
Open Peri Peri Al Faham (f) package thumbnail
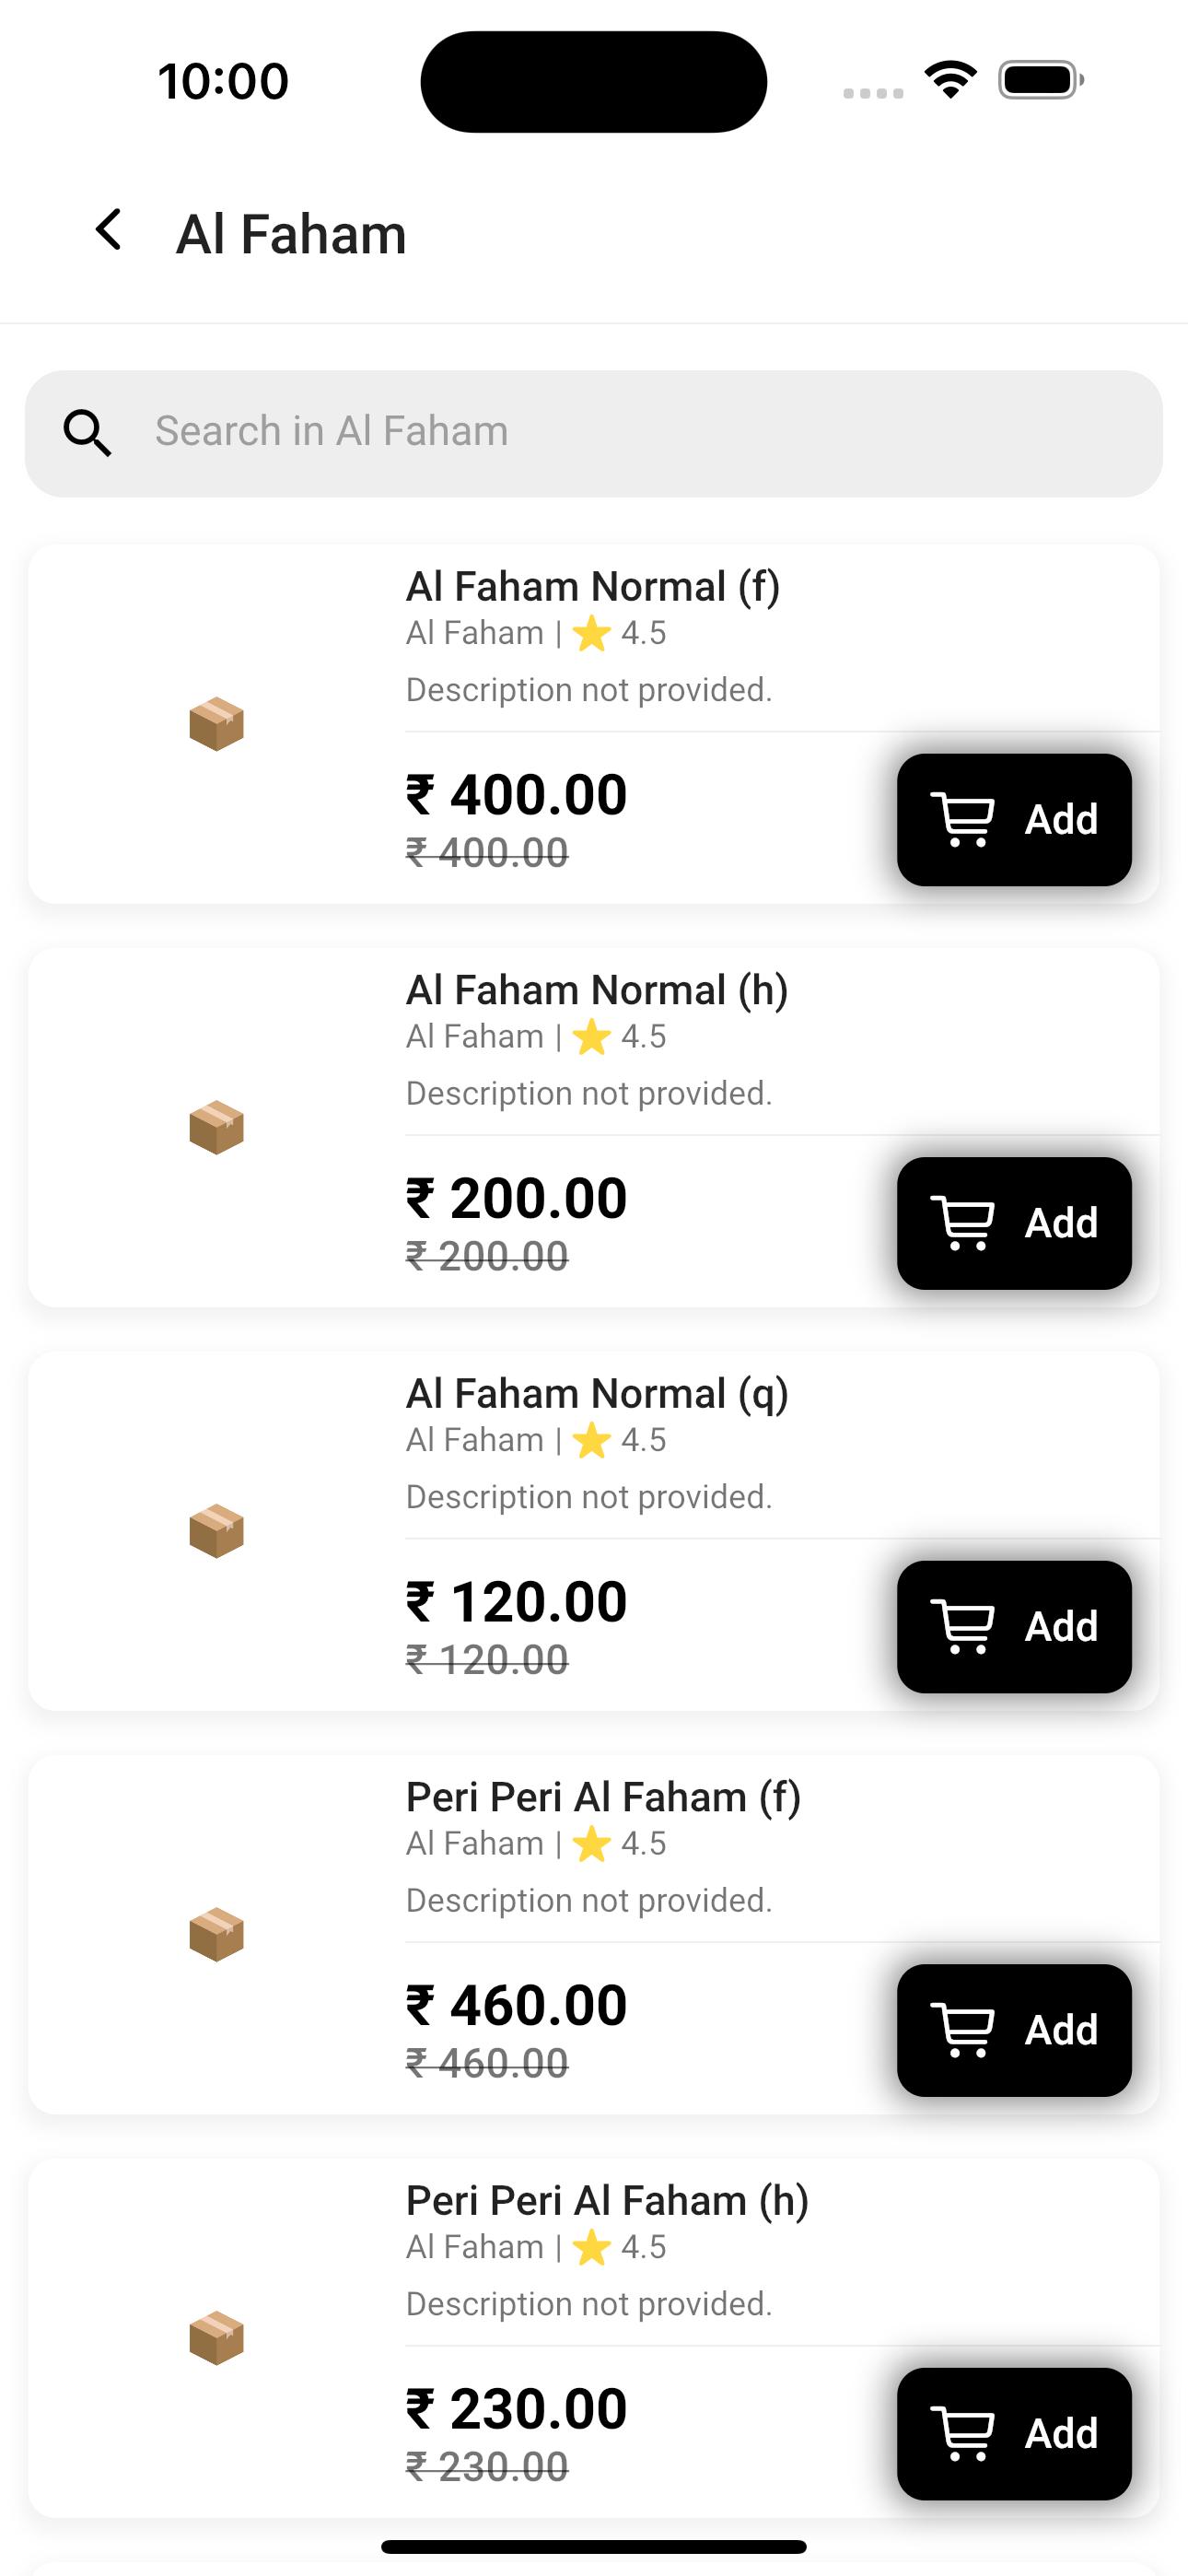point(217,1934)
